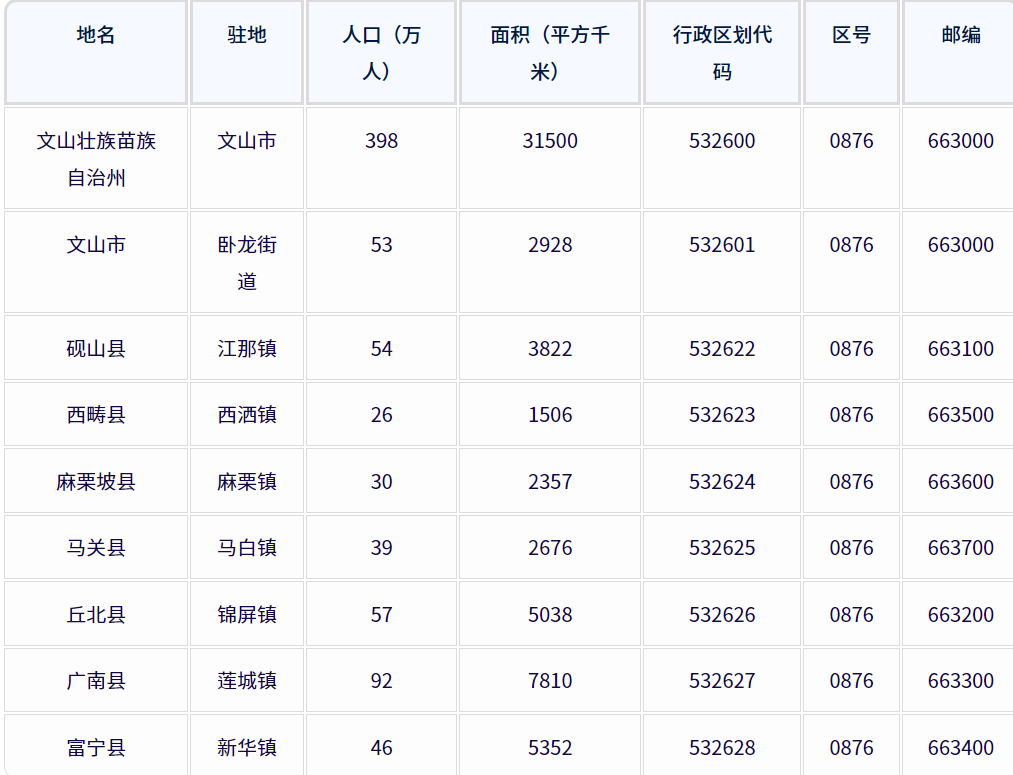Viewport: 1013px width, 775px height.
Task: Select the 西洒镇 cell
Action: (x=247, y=415)
